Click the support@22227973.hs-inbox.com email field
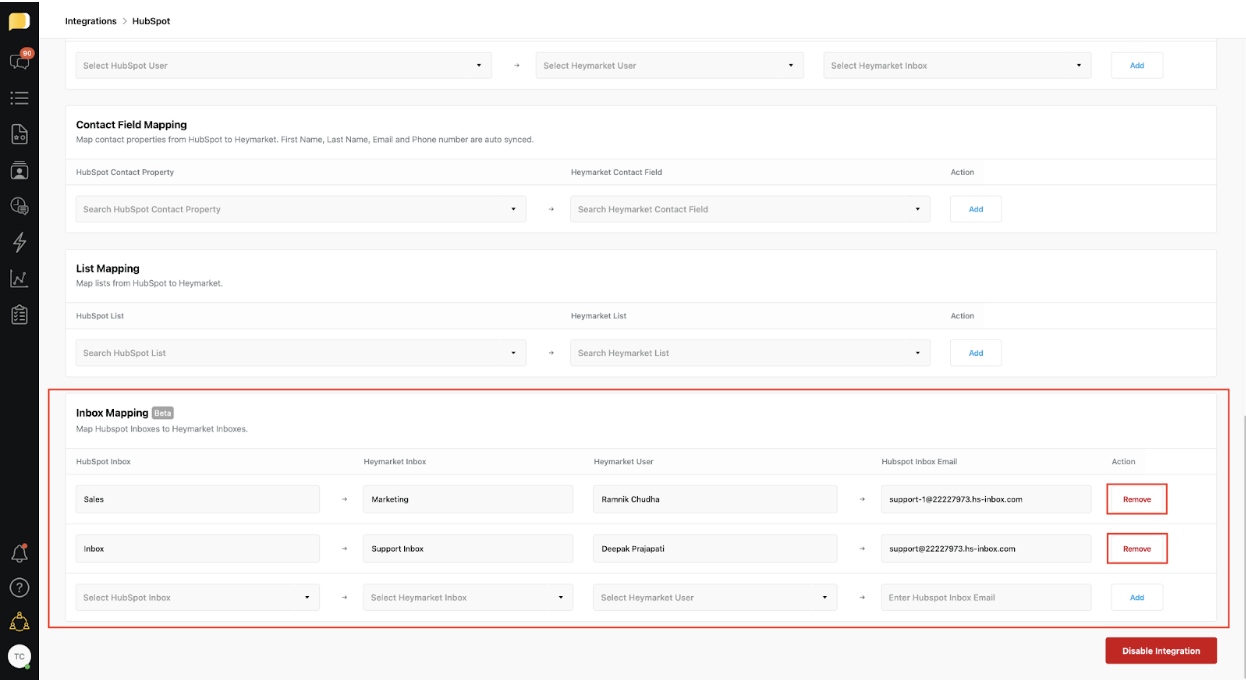The height and width of the screenshot is (680, 1246). pyautogui.click(x=986, y=549)
